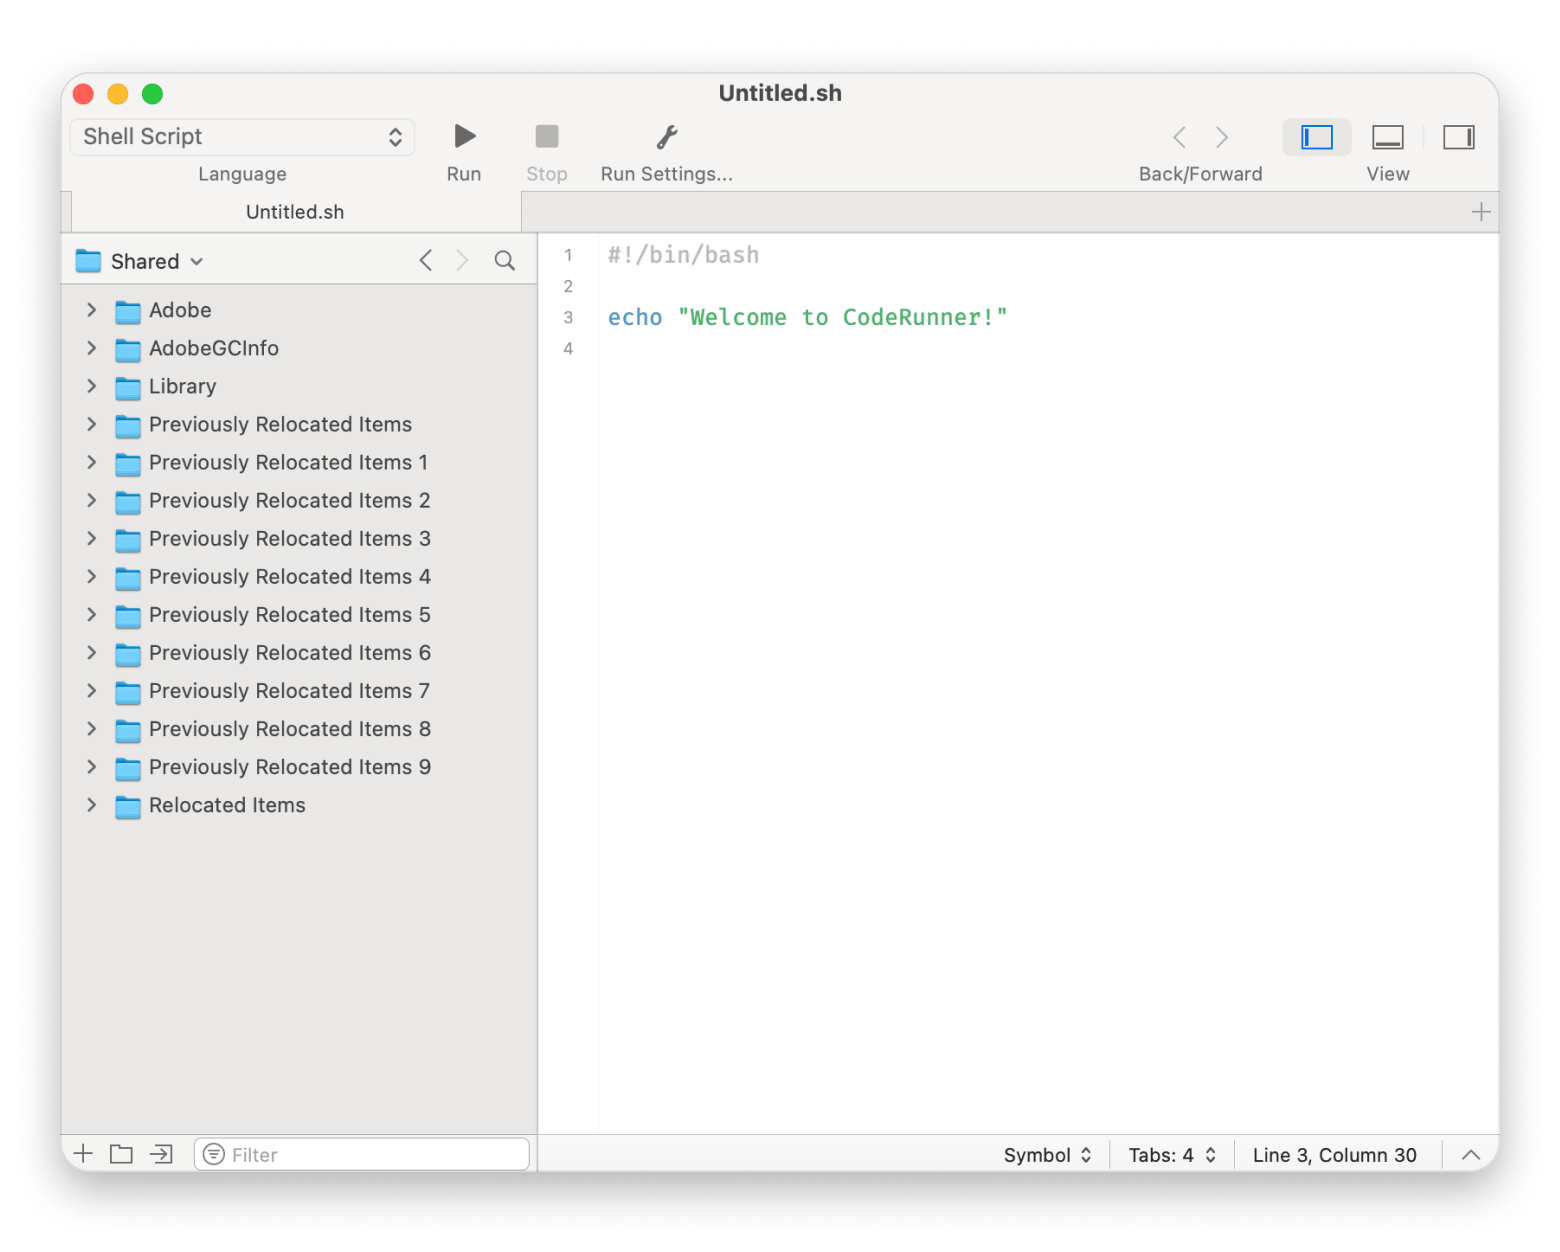1560x1252 pixels.
Task: Expand the AdobeGCInfo folder
Action: point(92,348)
